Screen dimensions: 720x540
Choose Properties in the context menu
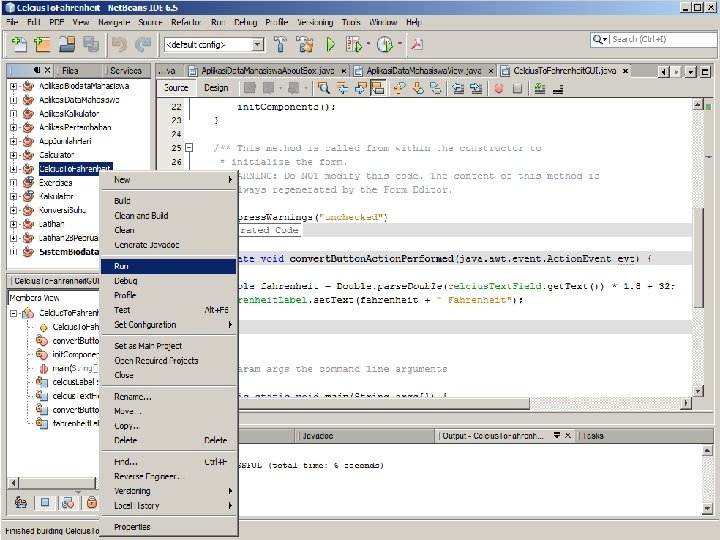pyautogui.click(x=168, y=527)
